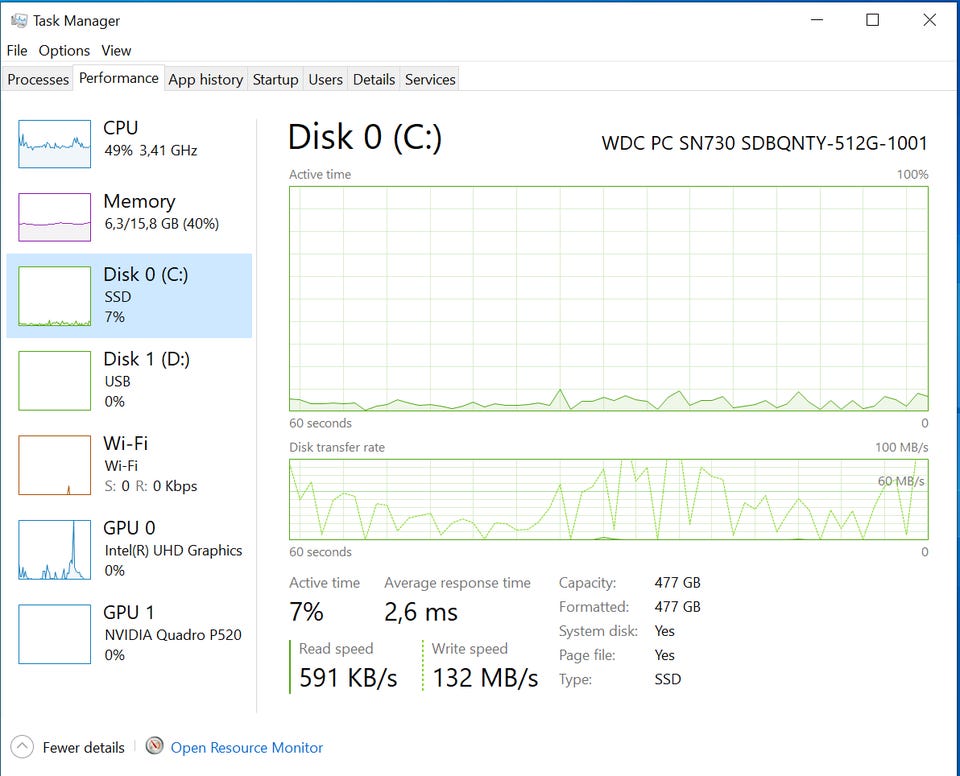The width and height of the screenshot is (960, 776).
Task: Select the GPU 0 graph thumbnail
Action: [x=54, y=549]
